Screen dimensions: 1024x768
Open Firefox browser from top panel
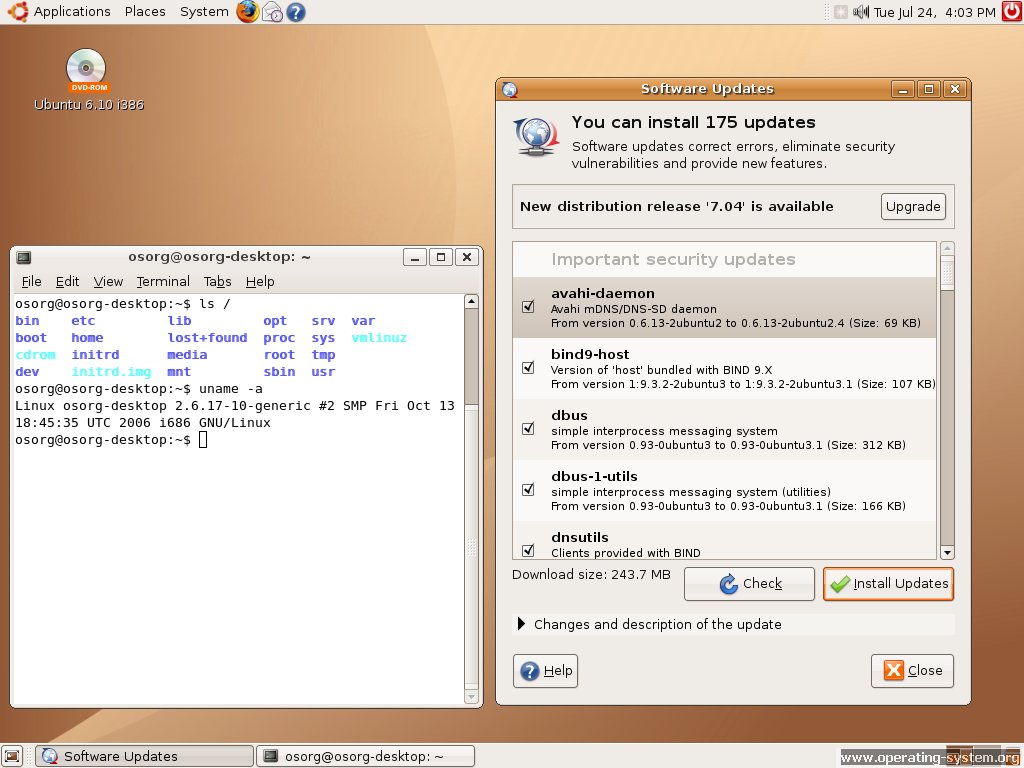pos(248,12)
